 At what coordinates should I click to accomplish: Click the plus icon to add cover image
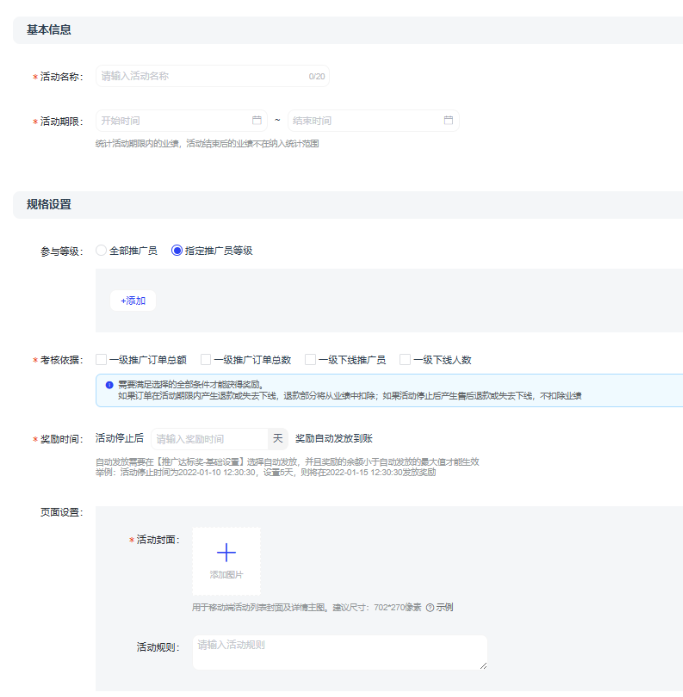tap(226, 552)
